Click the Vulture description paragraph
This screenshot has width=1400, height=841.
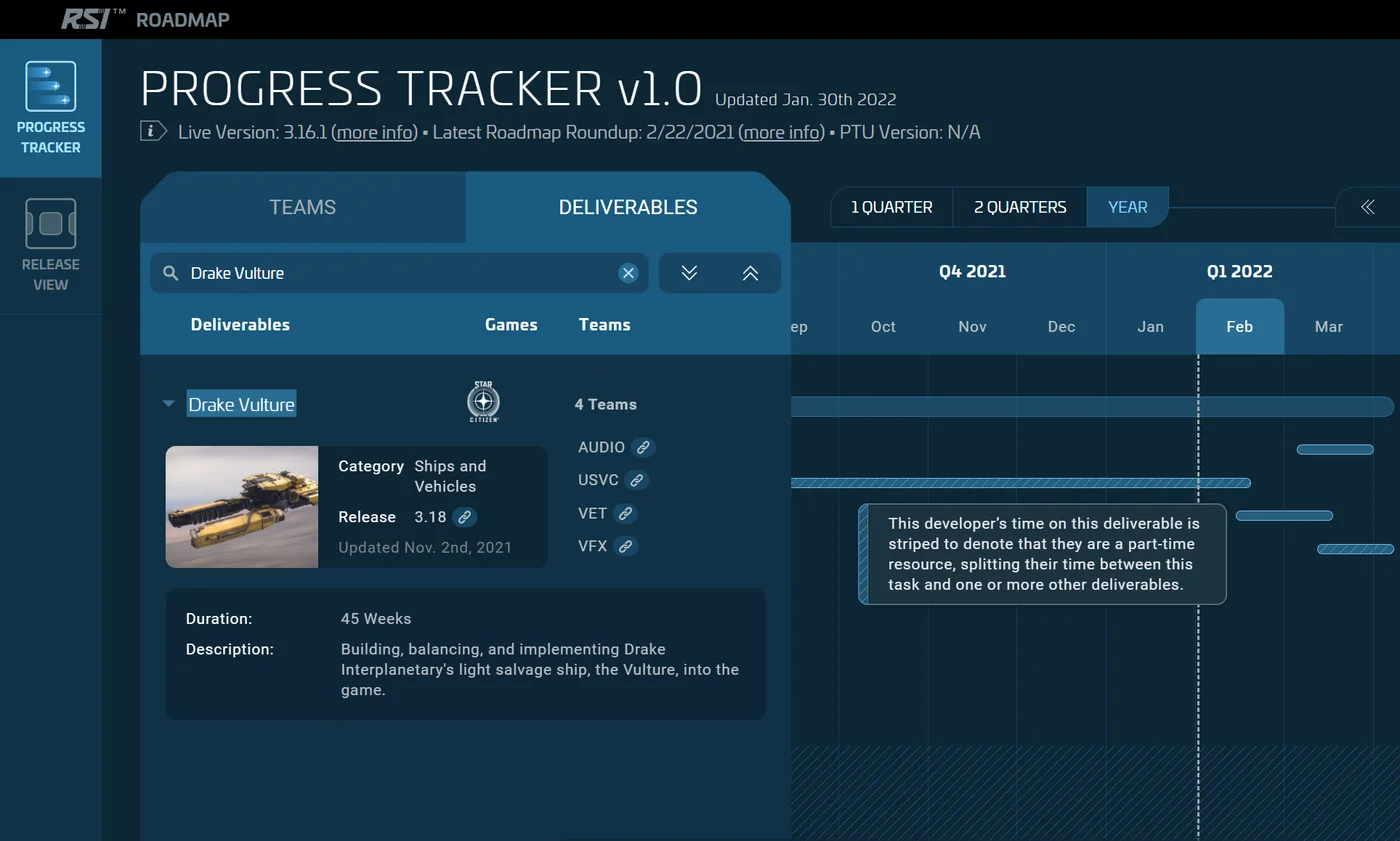[x=540, y=669]
